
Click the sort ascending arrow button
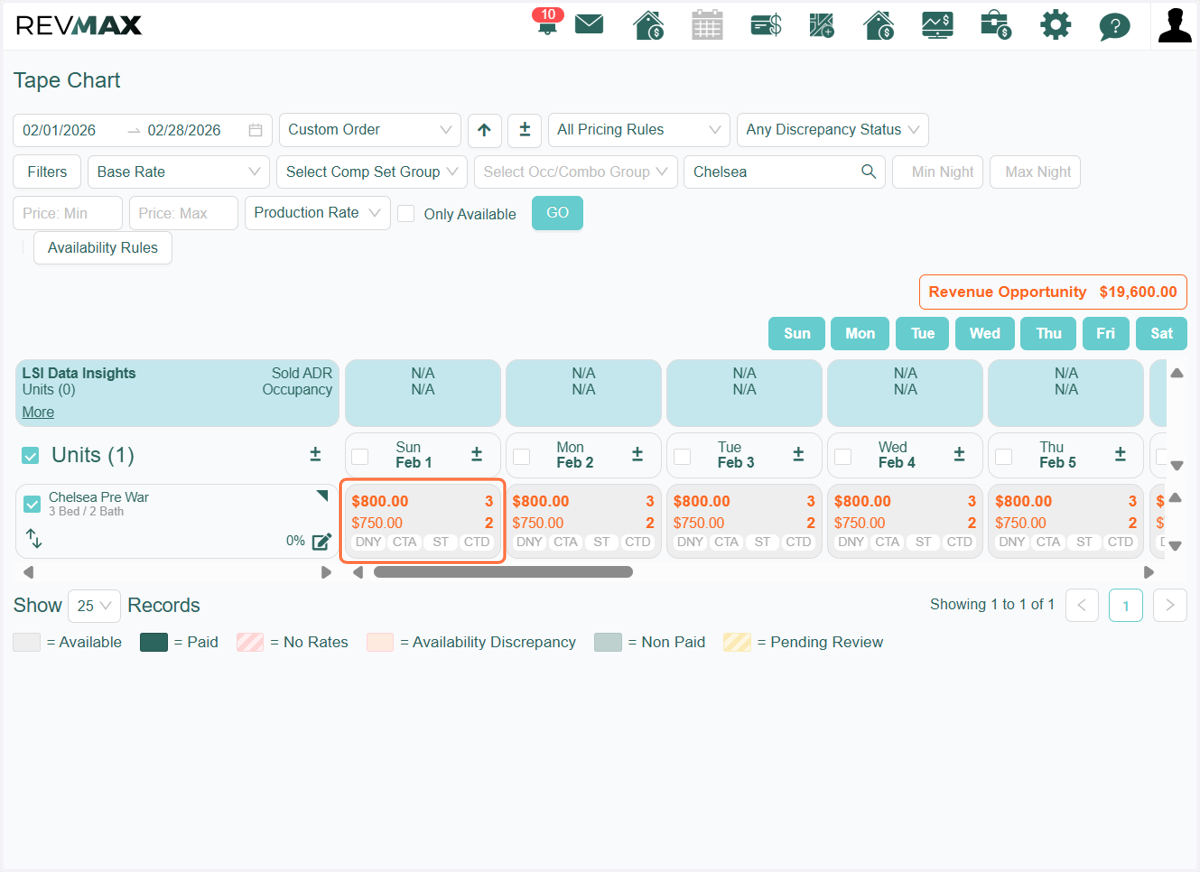coord(484,130)
